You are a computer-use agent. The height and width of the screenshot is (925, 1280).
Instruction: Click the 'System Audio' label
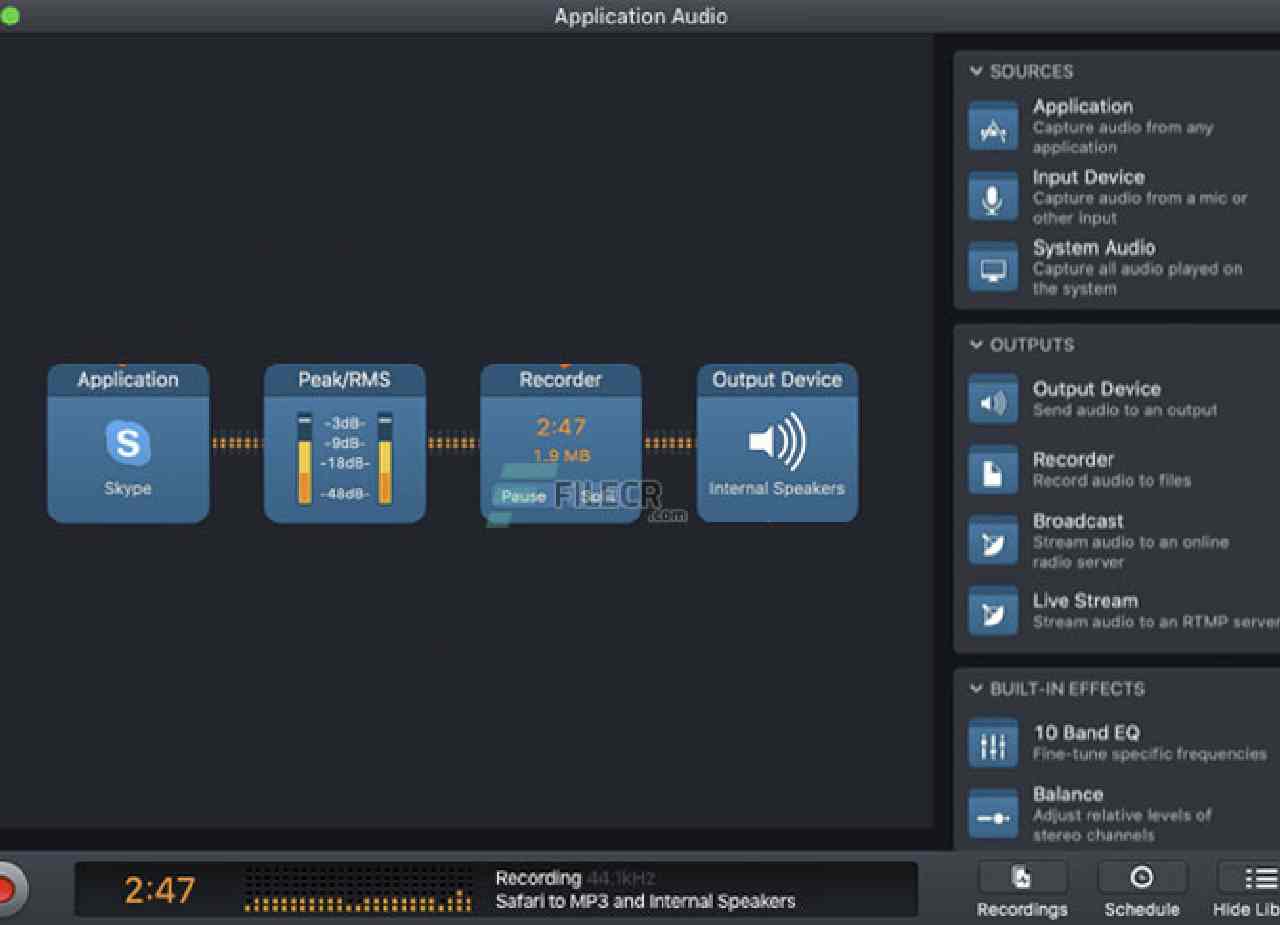[x=1094, y=248]
